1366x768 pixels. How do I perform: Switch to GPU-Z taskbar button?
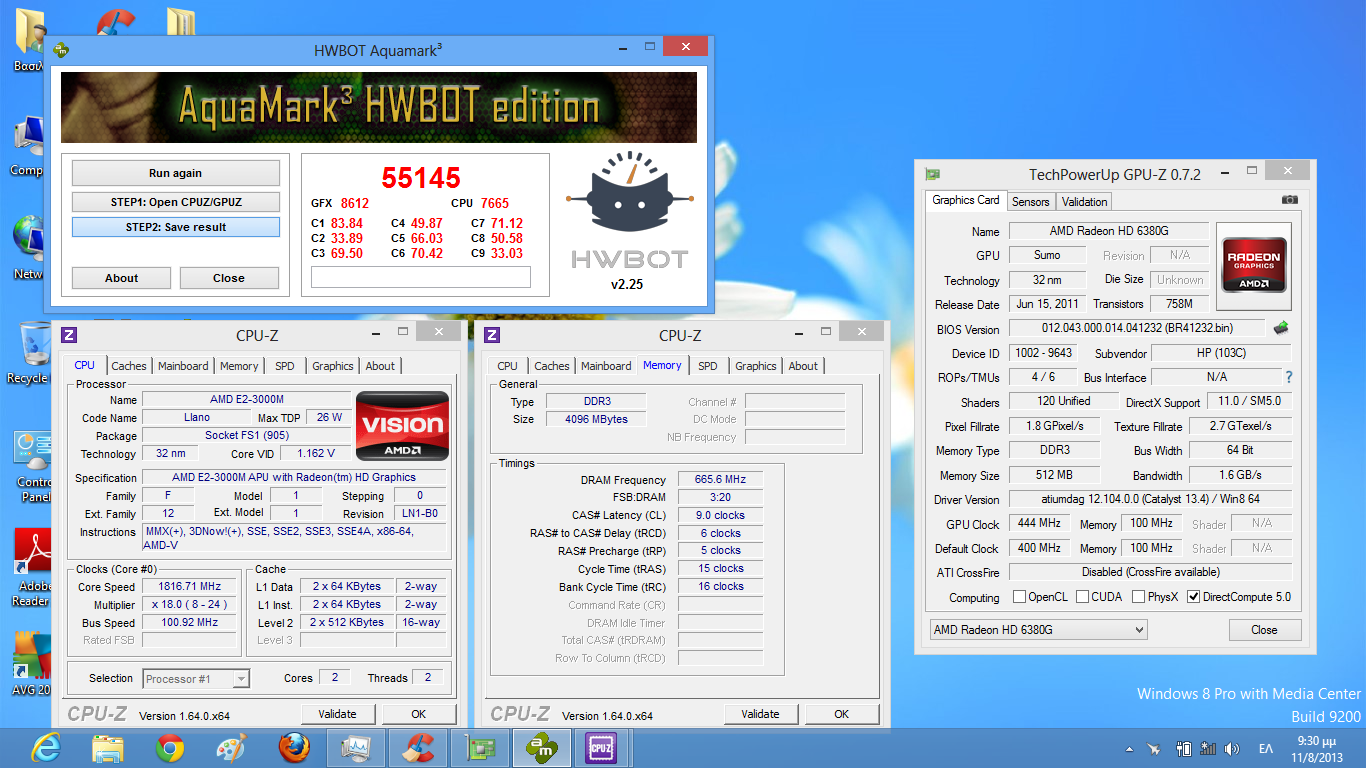[x=479, y=747]
